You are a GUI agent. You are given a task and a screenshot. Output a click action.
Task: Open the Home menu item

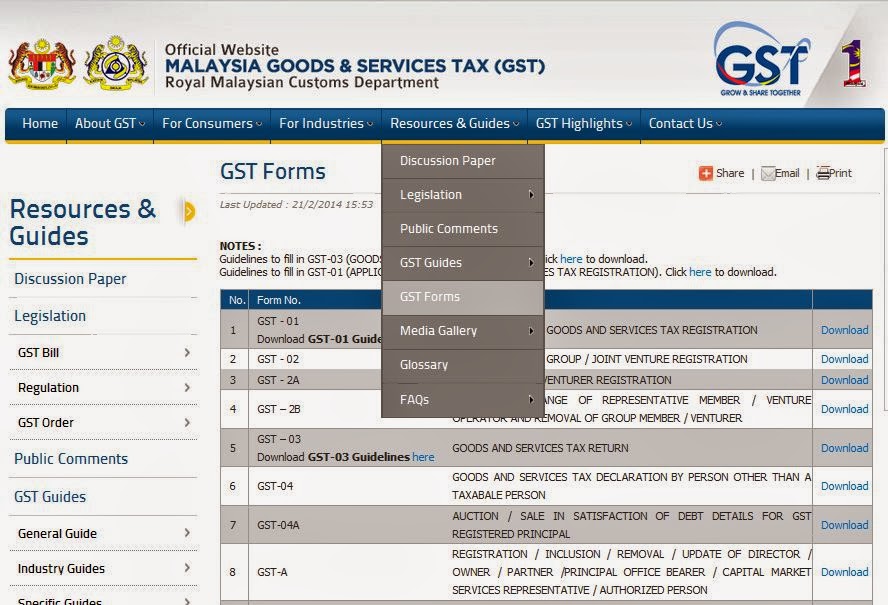pyautogui.click(x=40, y=123)
